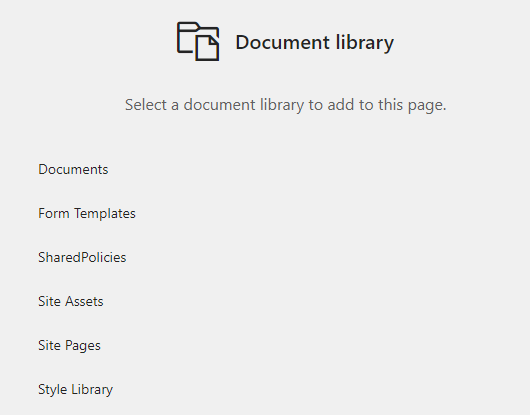This screenshot has height=415, width=530.
Task: Click the 'Select a document library' instruction text
Action: point(286,105)
